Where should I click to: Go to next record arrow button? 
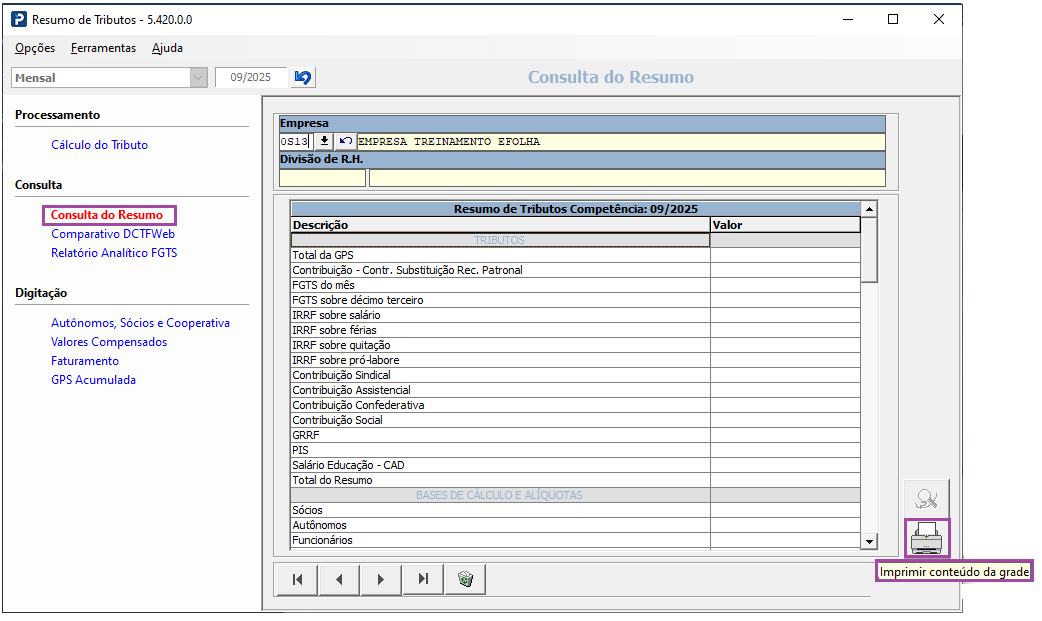pyautogui.click(x=381, y=579)
